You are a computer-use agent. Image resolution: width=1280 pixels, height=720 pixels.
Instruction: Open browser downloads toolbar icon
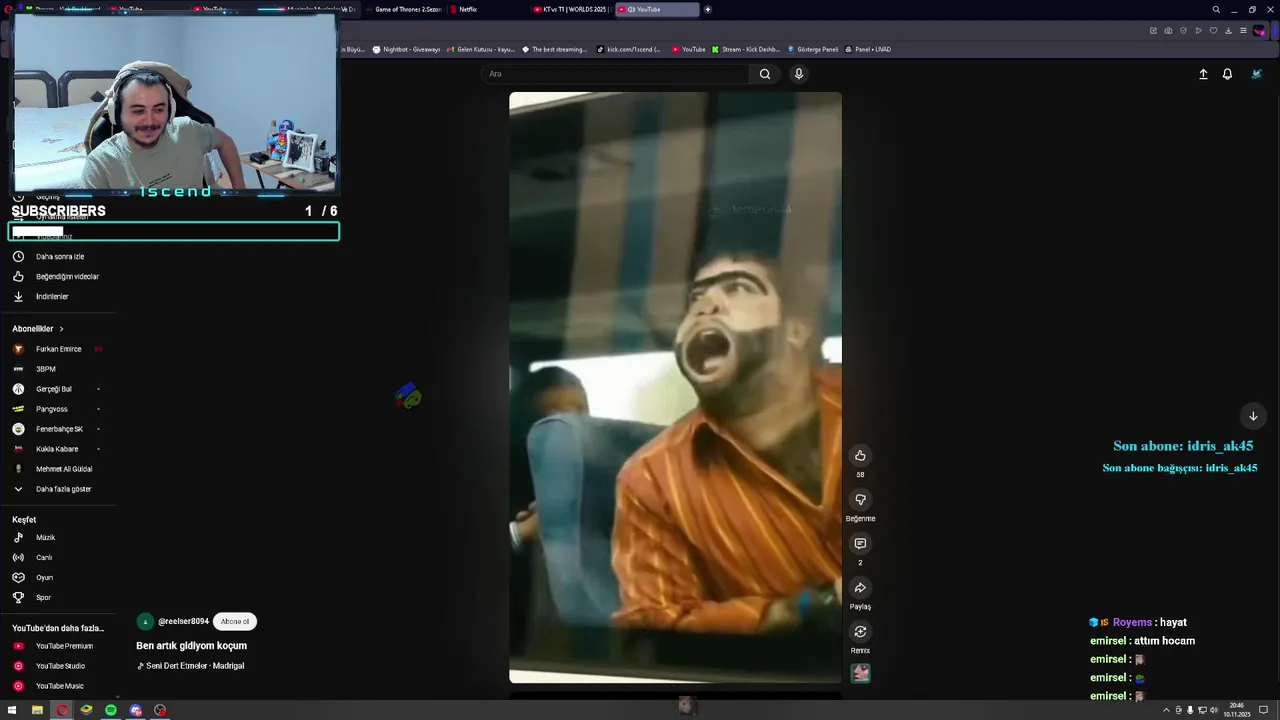point(1228,31)
